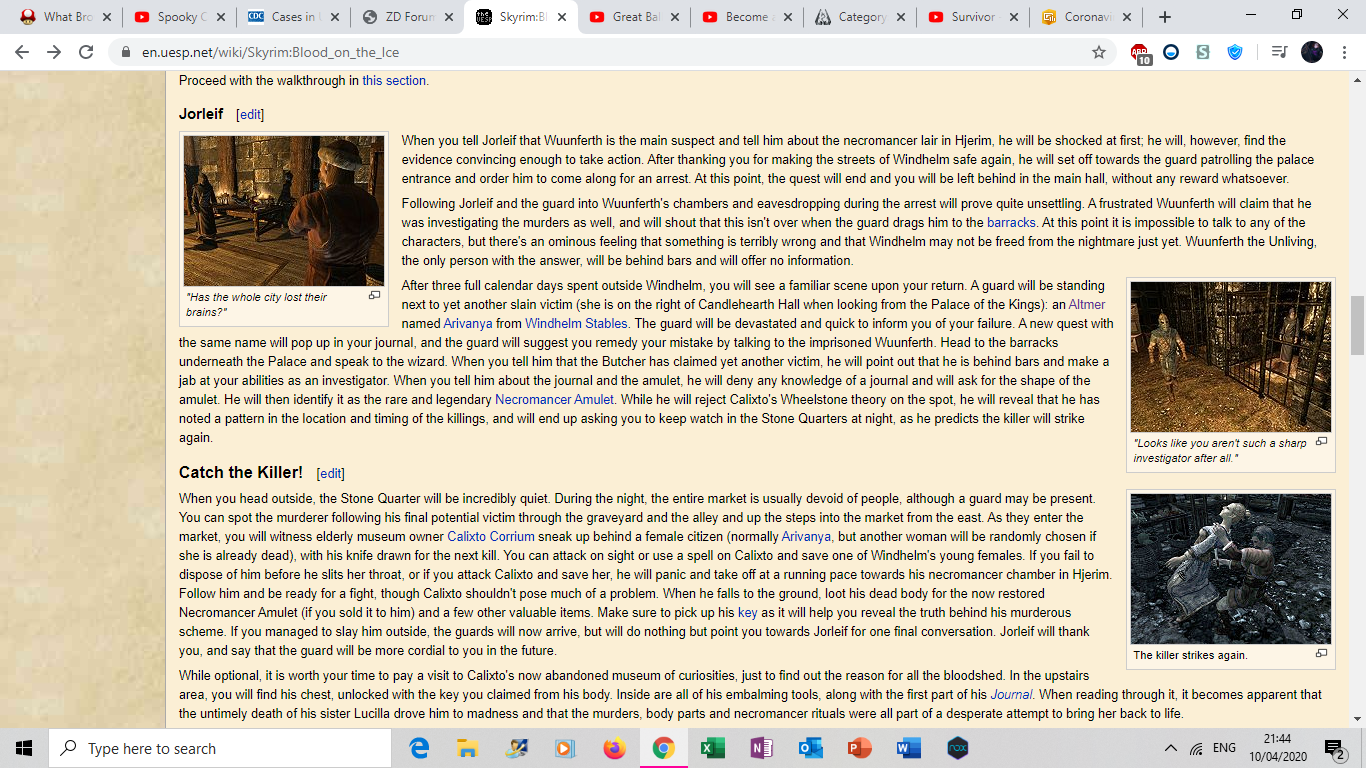Go back to the previous page
Viewport: 1366px width, 768px height.
tap(22, 52)
